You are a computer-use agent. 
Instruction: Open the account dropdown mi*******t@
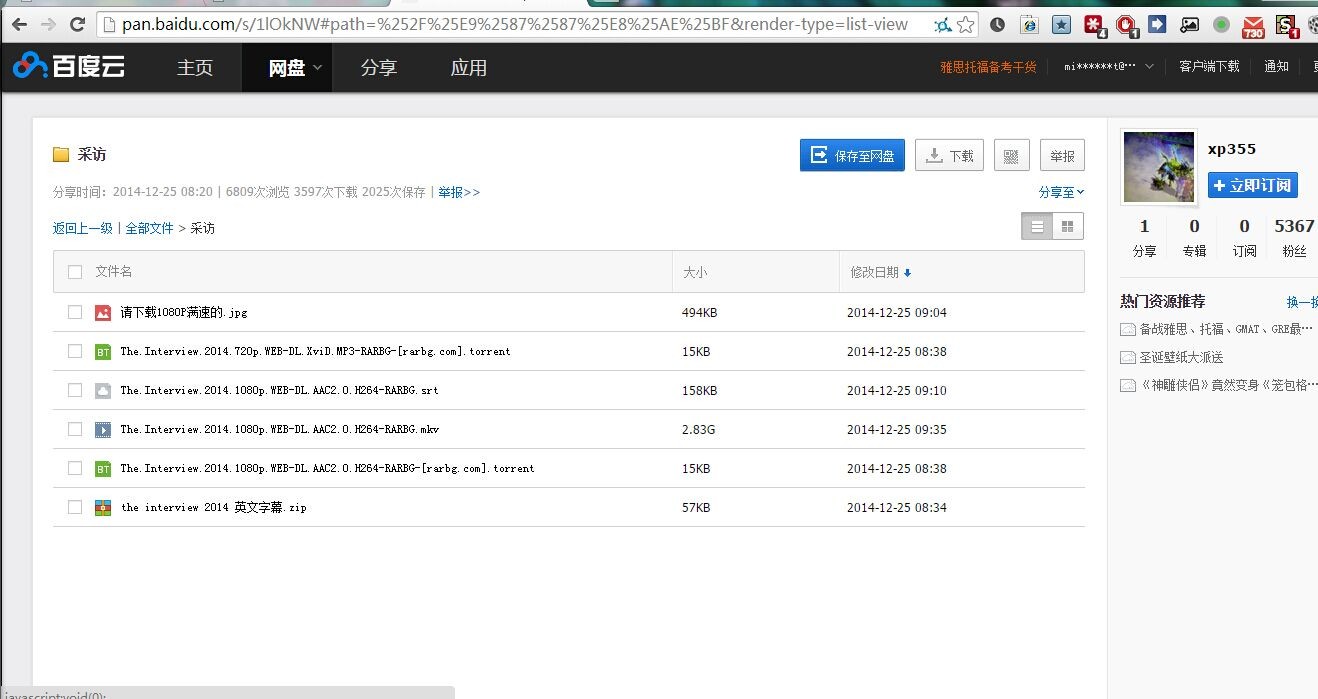coord(1108,66)
